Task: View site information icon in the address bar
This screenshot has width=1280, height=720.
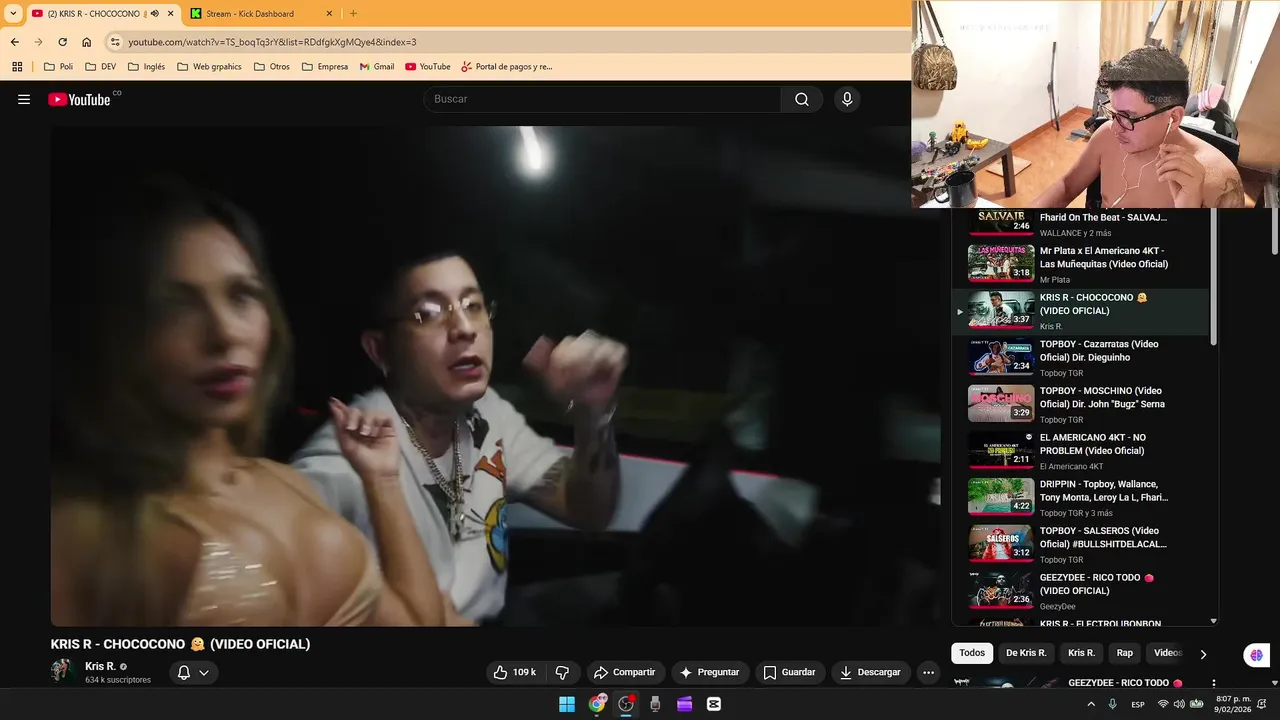Action: tap(115, 42)
